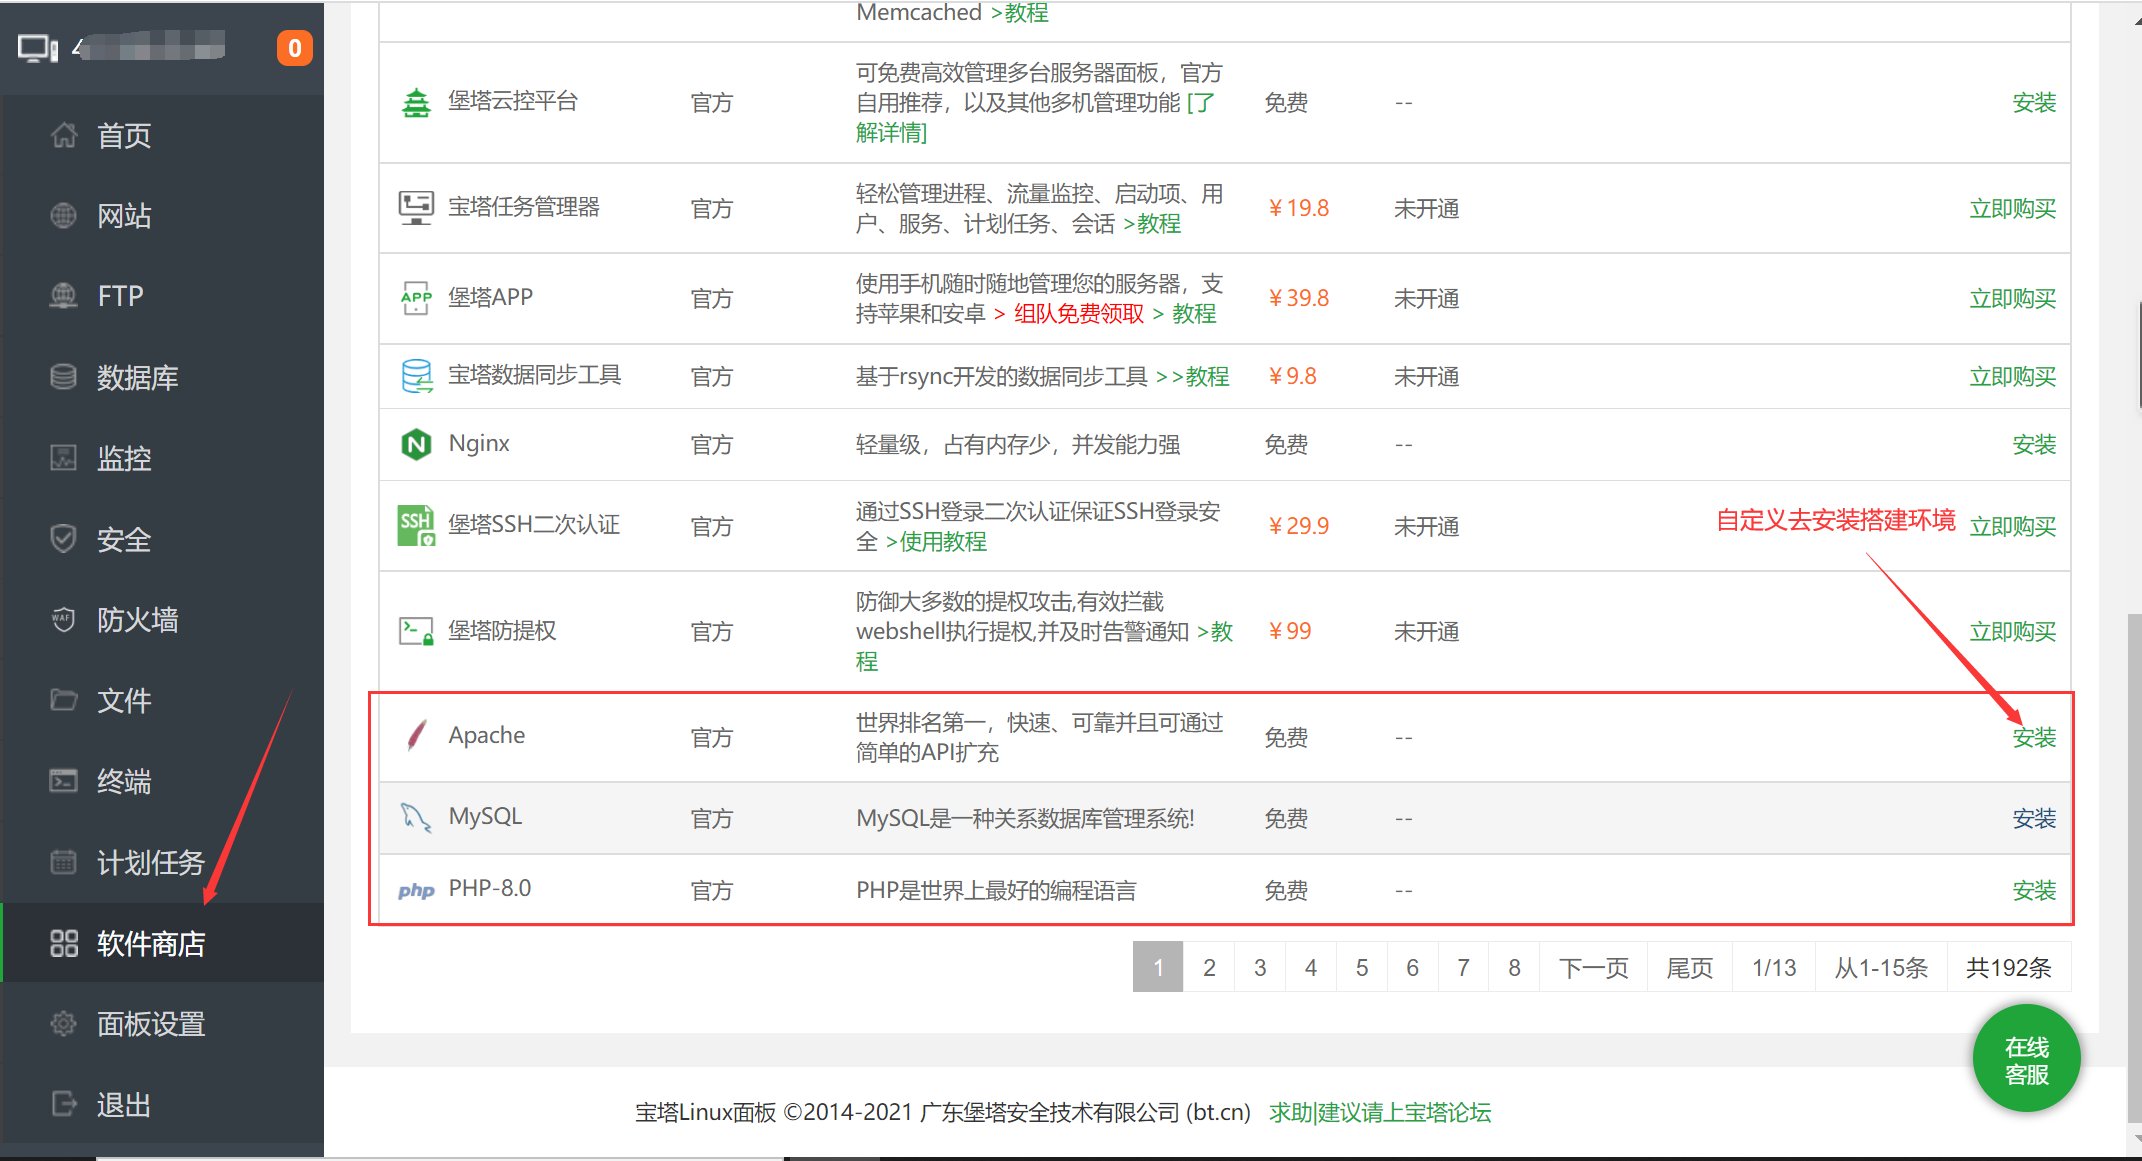This screenshot has width=2142, height=1161.
Task: Open the Memcached 教程 link
Action: click(x=1019, y=13)
